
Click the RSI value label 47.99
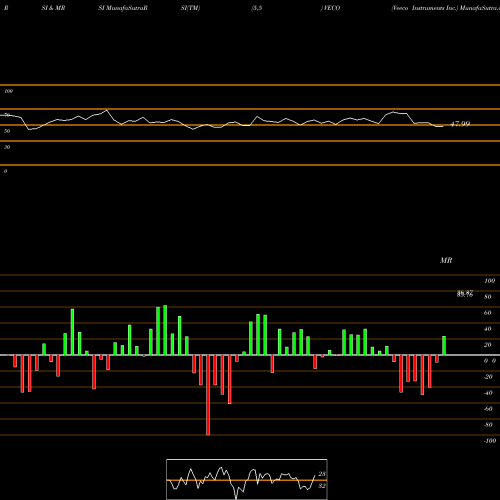point(460,124)
